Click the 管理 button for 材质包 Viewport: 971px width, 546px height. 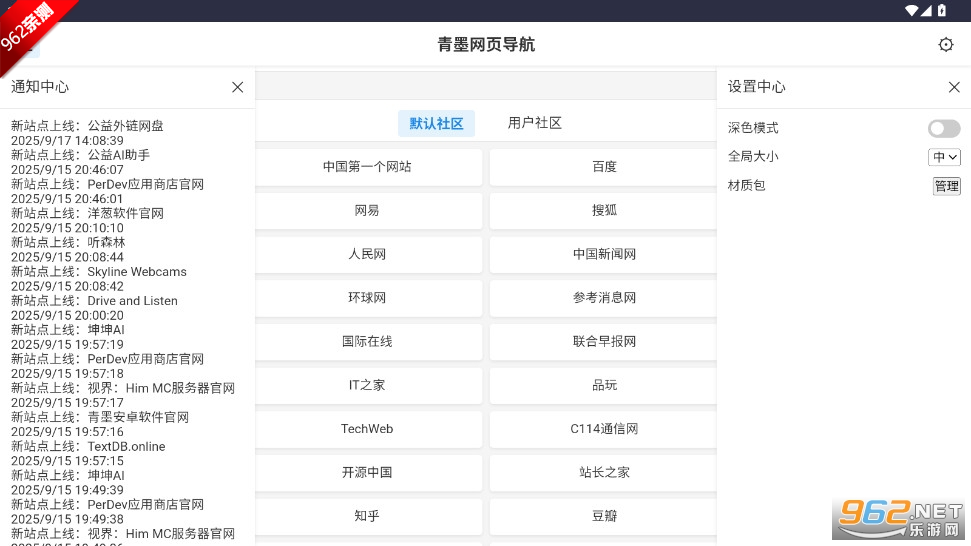tap(946, 186)
